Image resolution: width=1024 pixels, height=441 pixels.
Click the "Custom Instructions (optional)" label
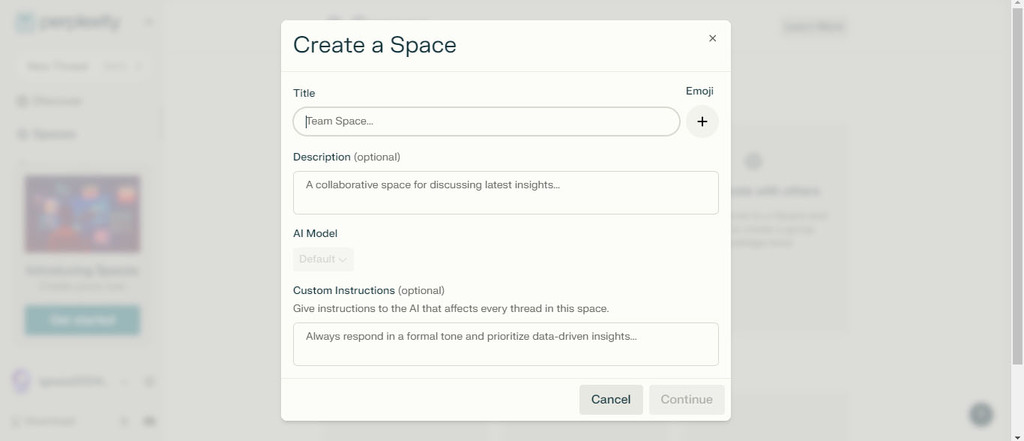[x=369, y=291]
